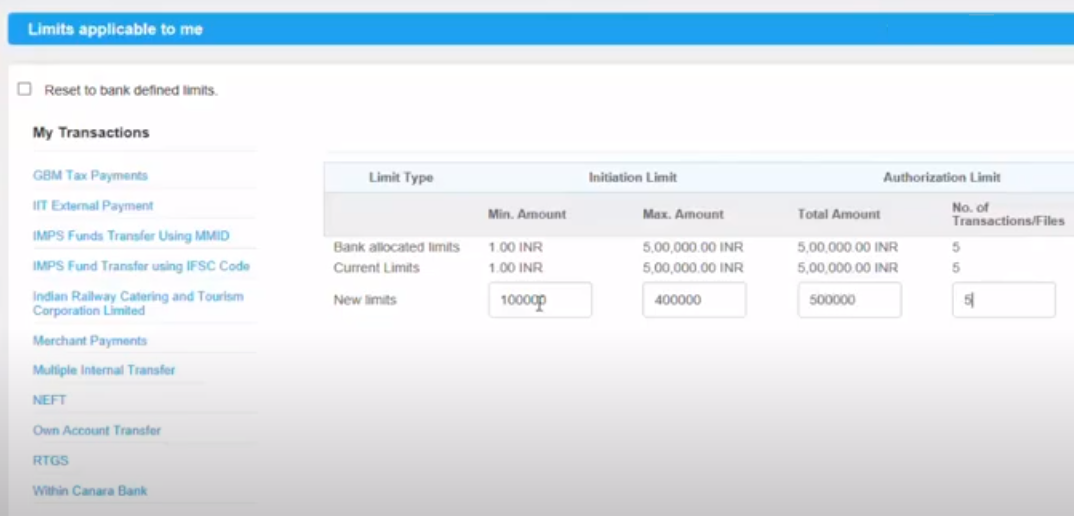Image resolution: width=1074 pixels, height=516 pixels.
Task: Open GBM Tax Payments link
Action: point(90,175)
